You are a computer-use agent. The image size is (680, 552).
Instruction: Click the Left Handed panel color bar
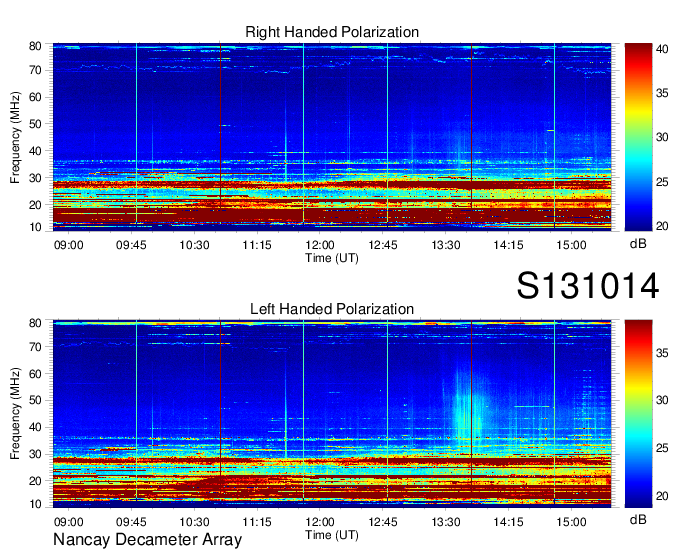tap(638, 414)
